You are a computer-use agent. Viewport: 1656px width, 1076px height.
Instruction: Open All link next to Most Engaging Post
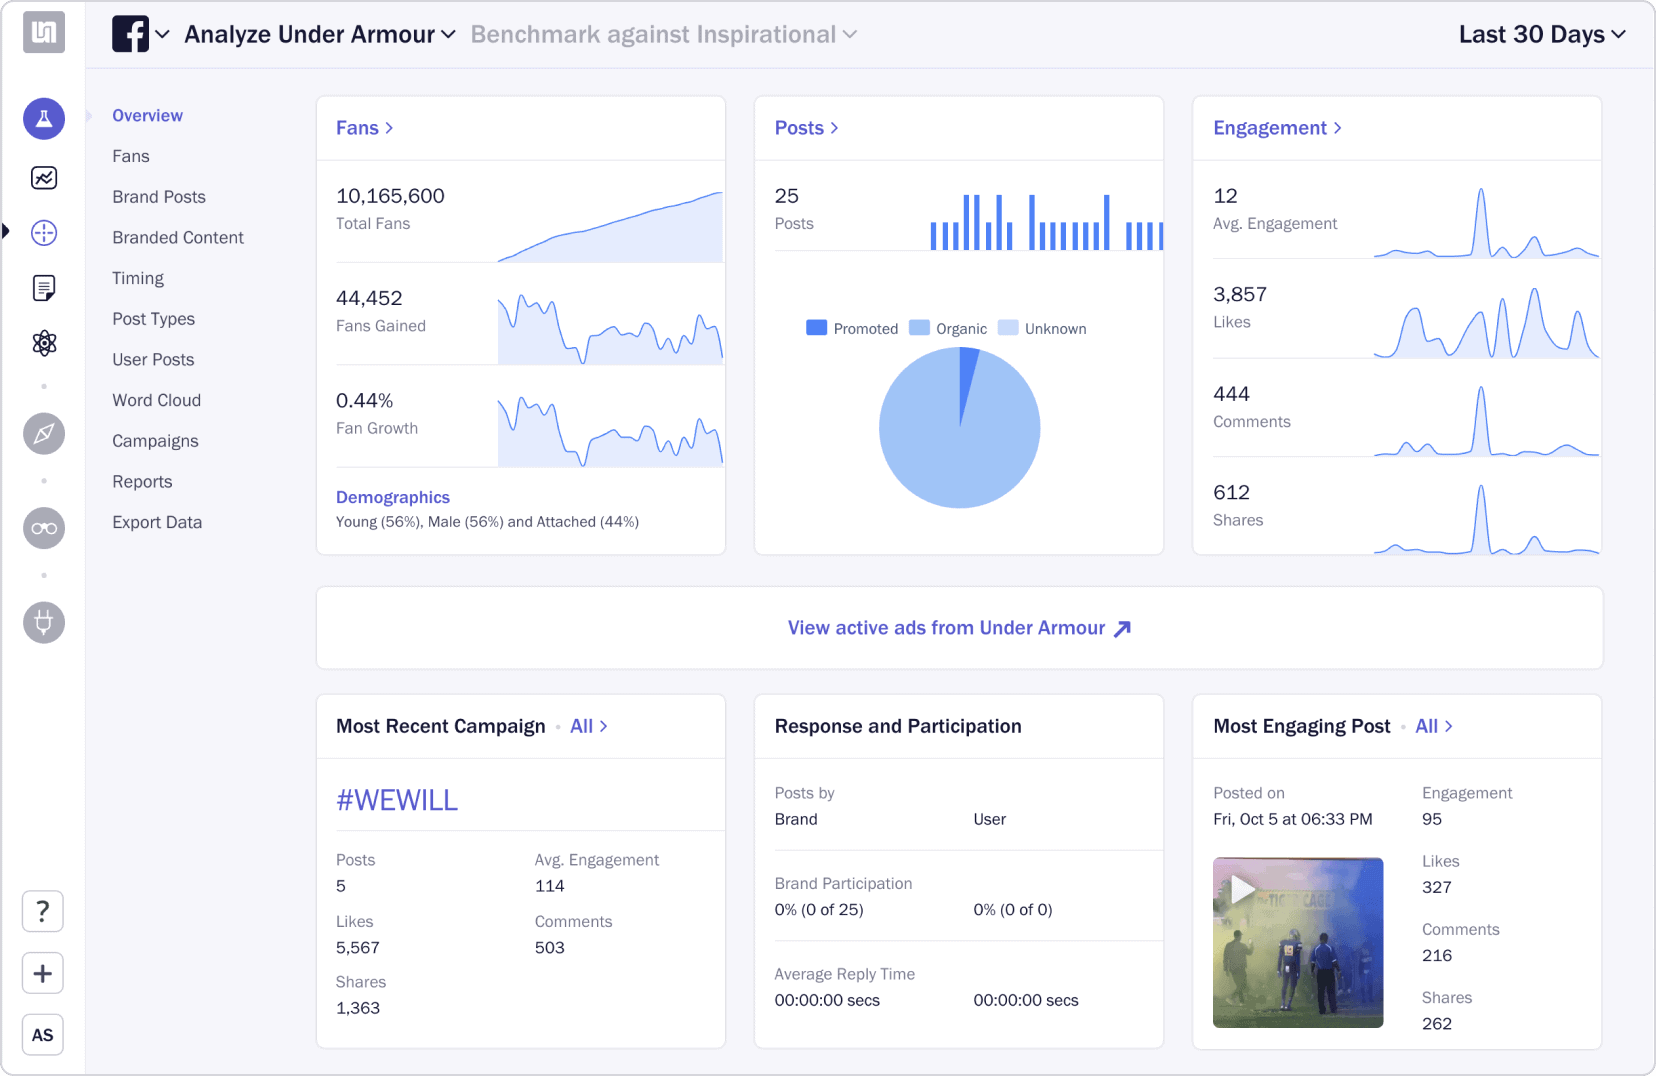coord(1434,726)
